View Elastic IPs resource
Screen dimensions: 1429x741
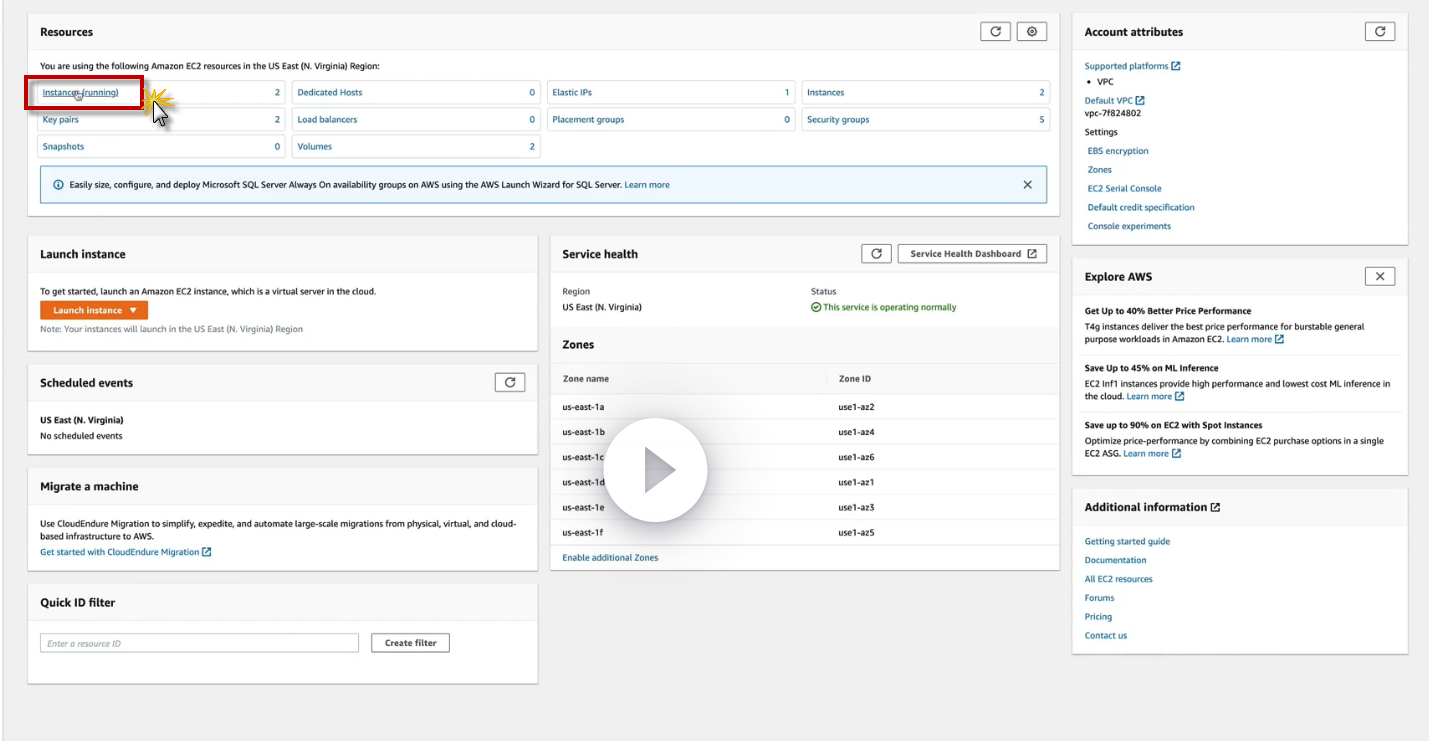tap(572, 93)
